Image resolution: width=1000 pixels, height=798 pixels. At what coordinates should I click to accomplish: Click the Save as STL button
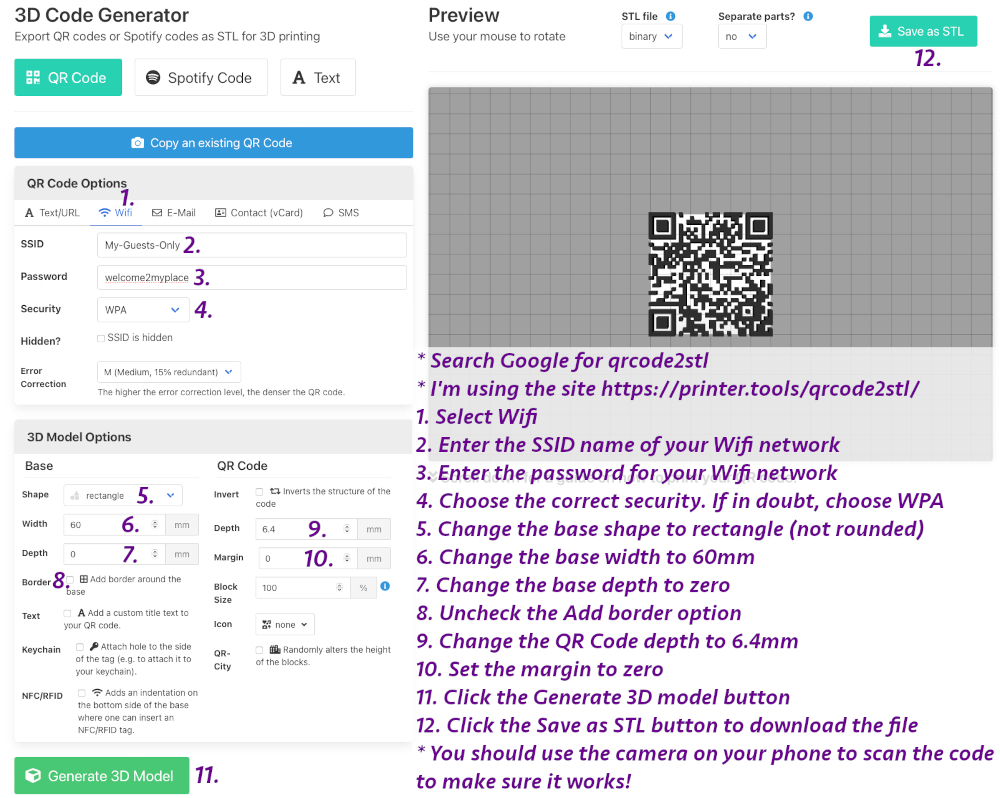[x=923, y=31]
